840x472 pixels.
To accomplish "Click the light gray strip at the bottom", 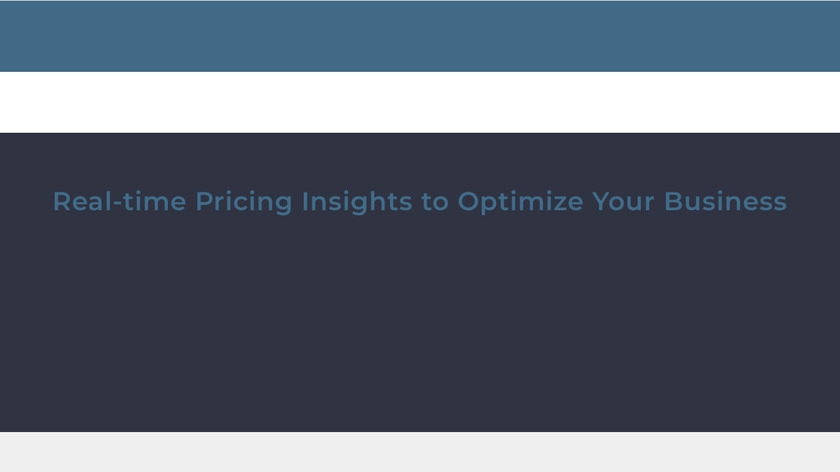I will pyautogui.click(x=420, y=452).
